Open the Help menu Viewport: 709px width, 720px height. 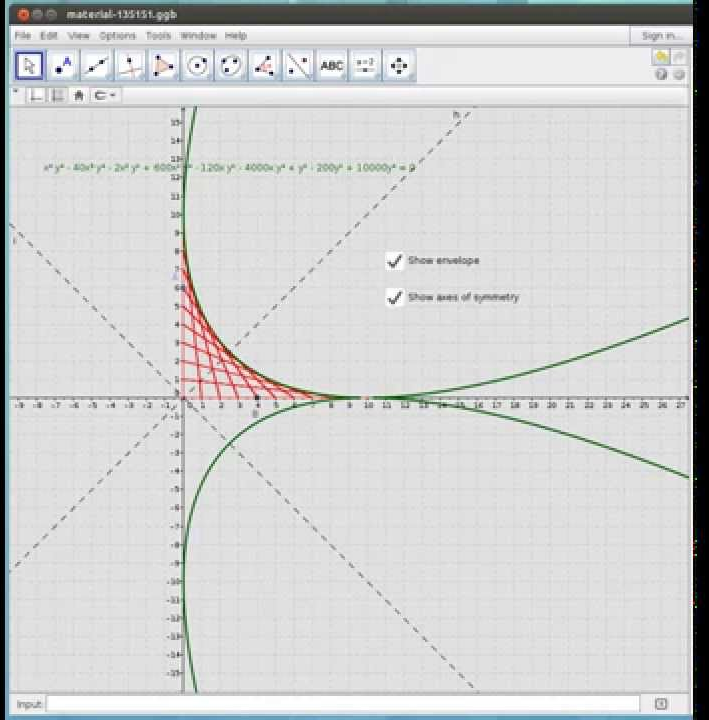point(236,35)
